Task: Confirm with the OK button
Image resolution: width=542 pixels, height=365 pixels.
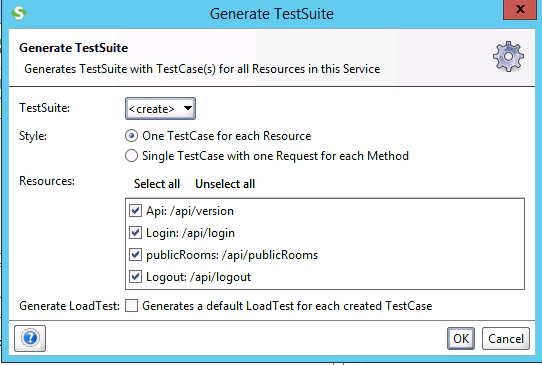Action: (461, 338)
